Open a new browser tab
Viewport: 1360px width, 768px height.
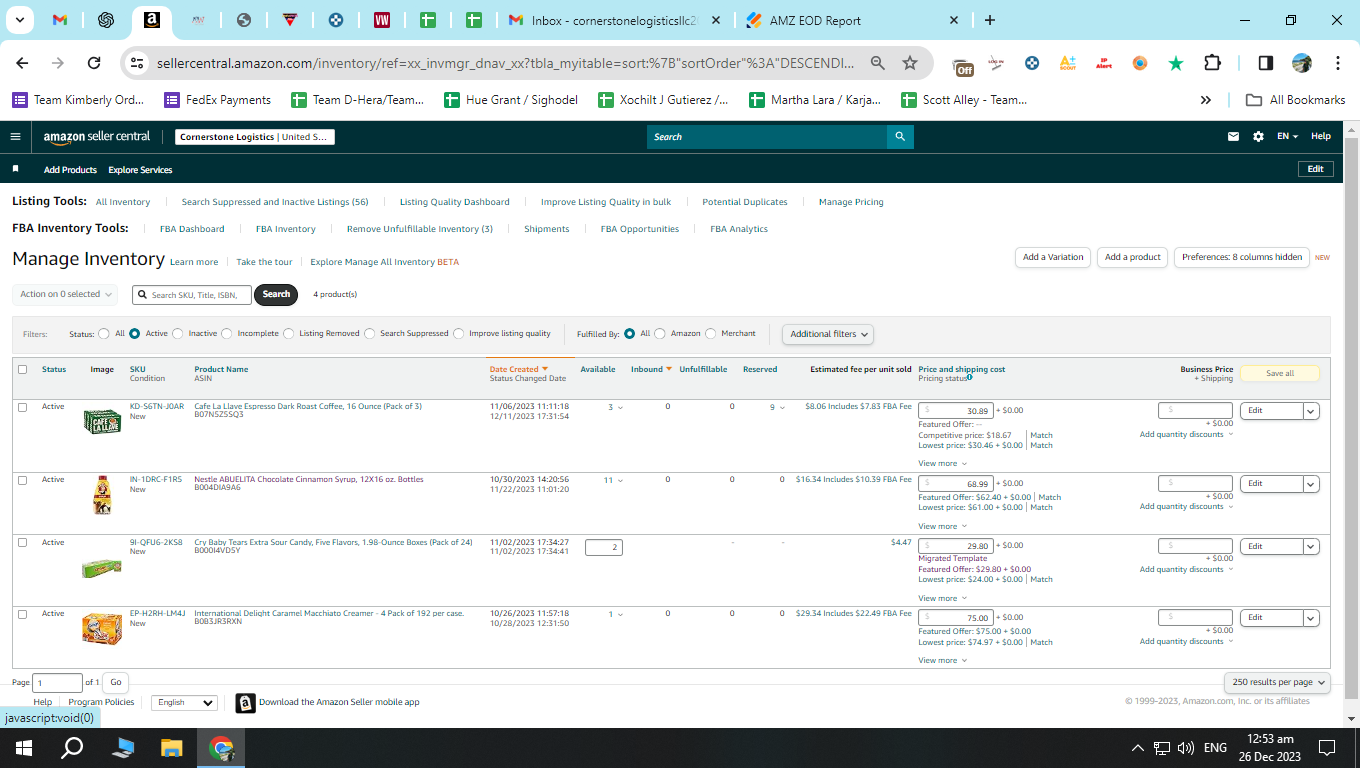coord(989,20)
